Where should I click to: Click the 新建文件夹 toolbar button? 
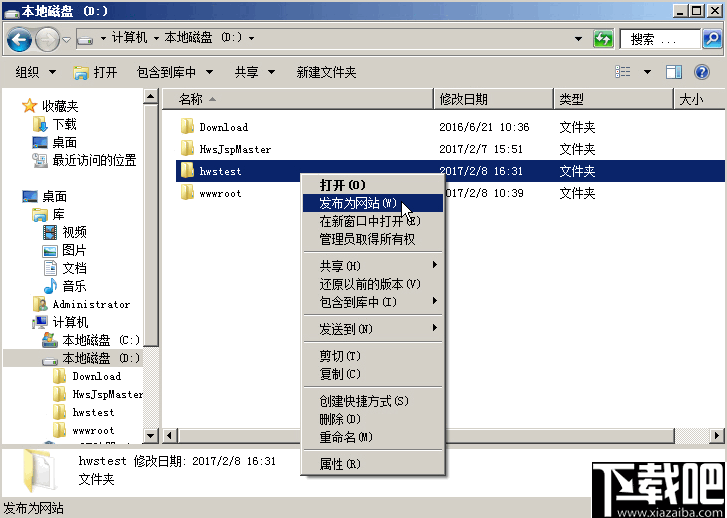[x=326, y=72]
